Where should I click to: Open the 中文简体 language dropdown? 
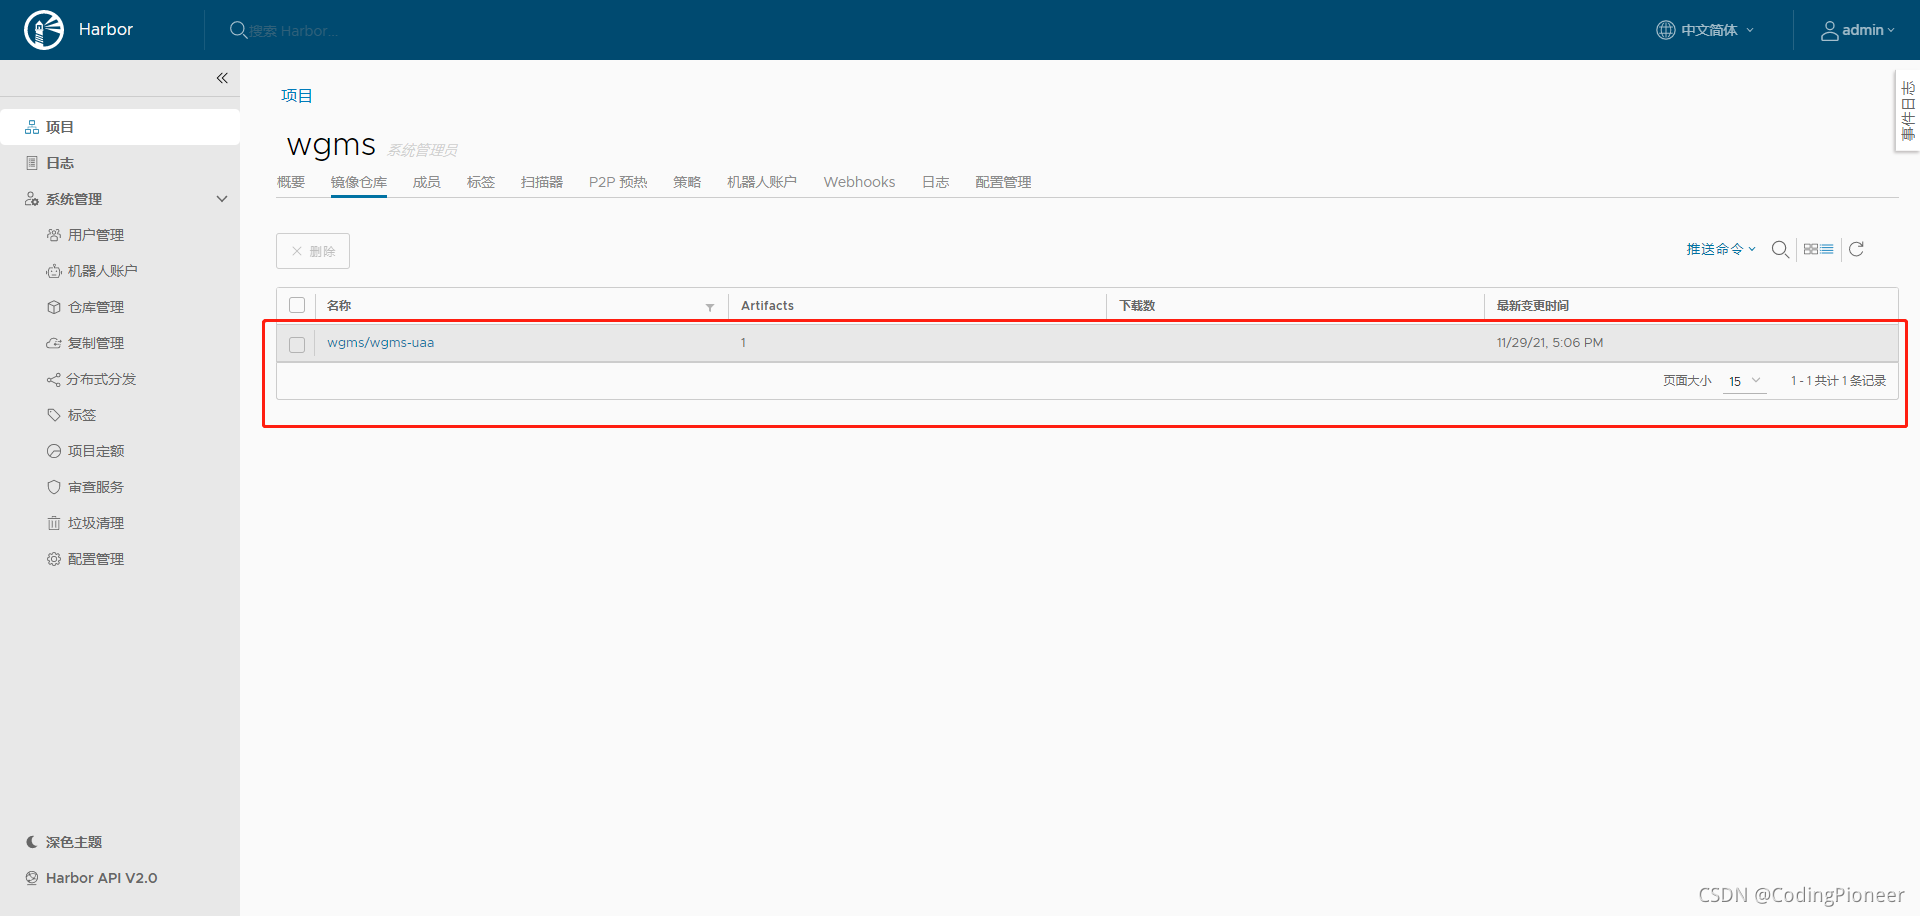pyautogui.click(x=1705, y=30)
